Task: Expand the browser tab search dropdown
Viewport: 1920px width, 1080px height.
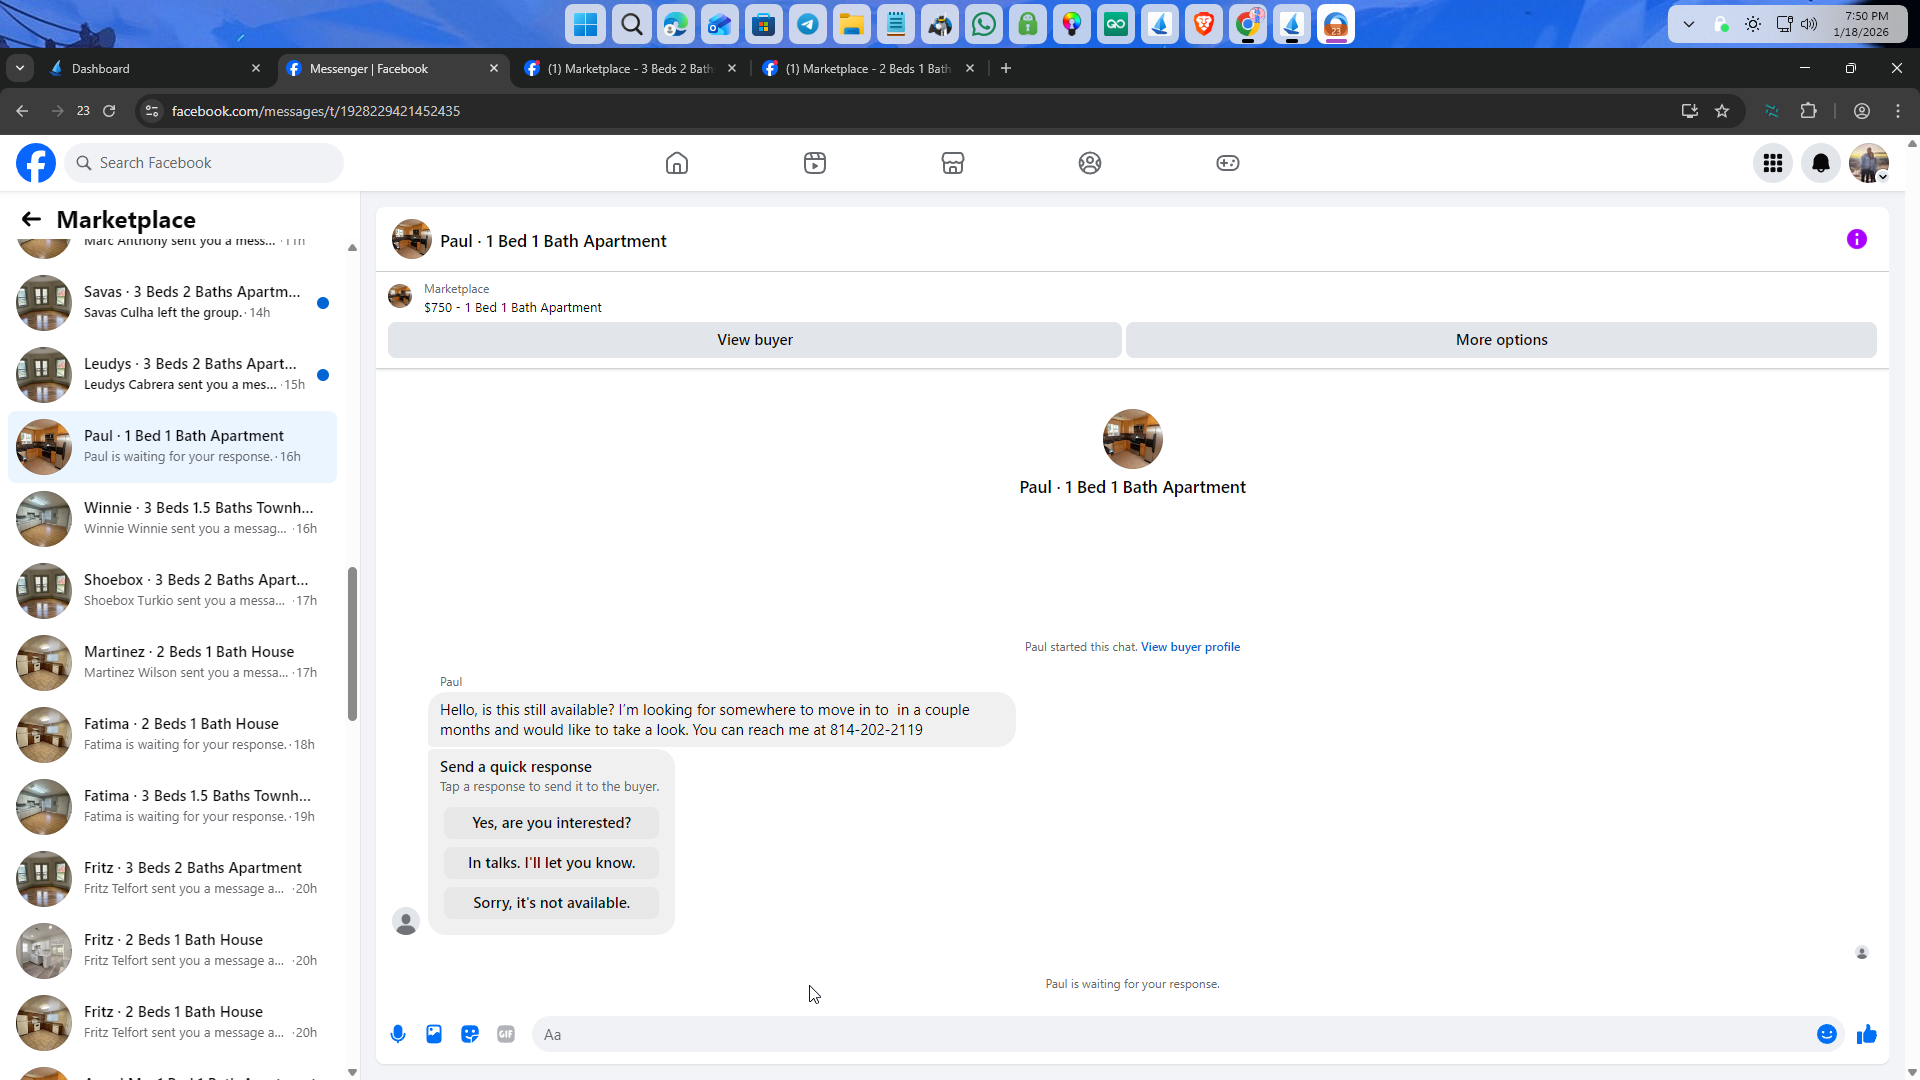Action: (20, 68)
